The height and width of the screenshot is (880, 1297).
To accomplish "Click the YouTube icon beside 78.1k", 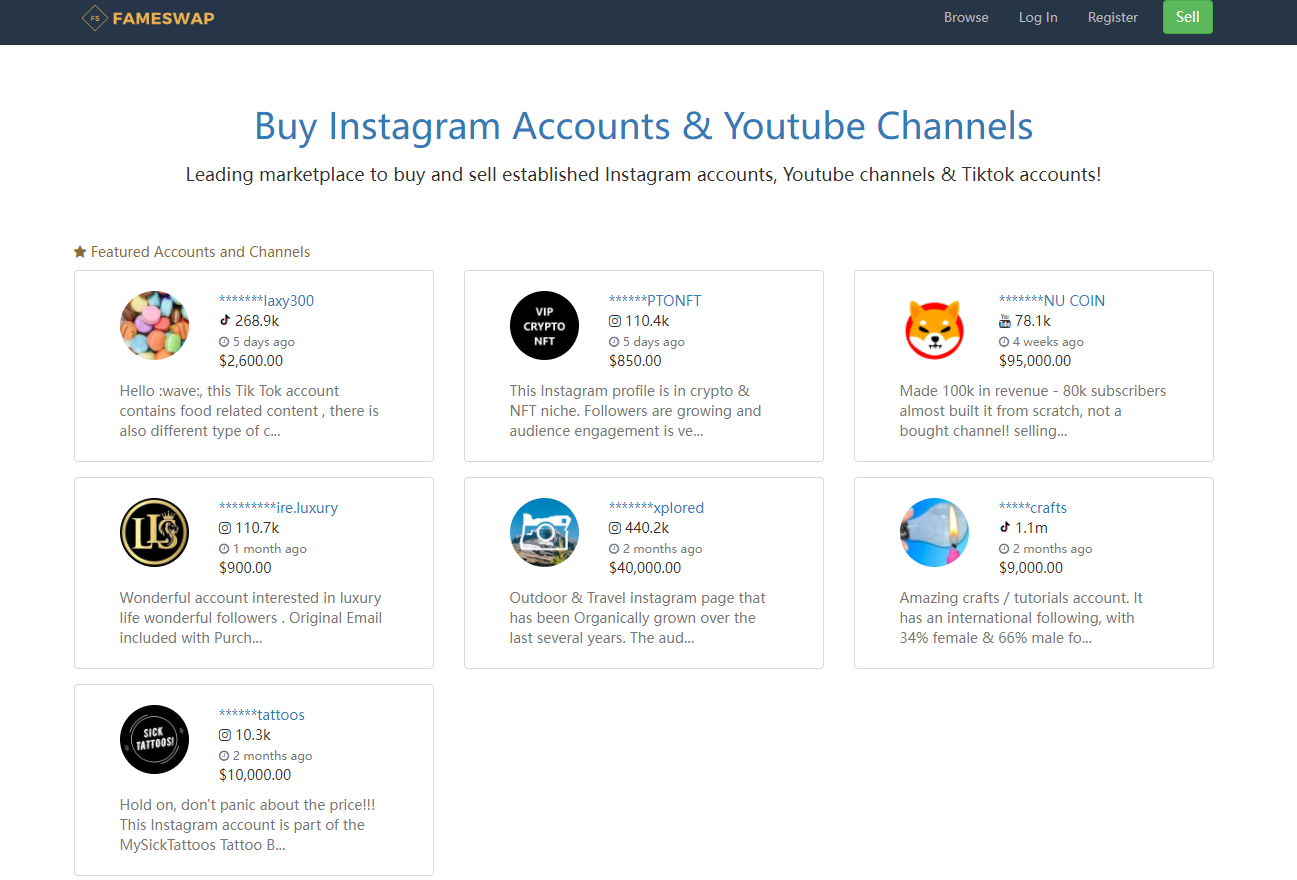I will 1005,321.
